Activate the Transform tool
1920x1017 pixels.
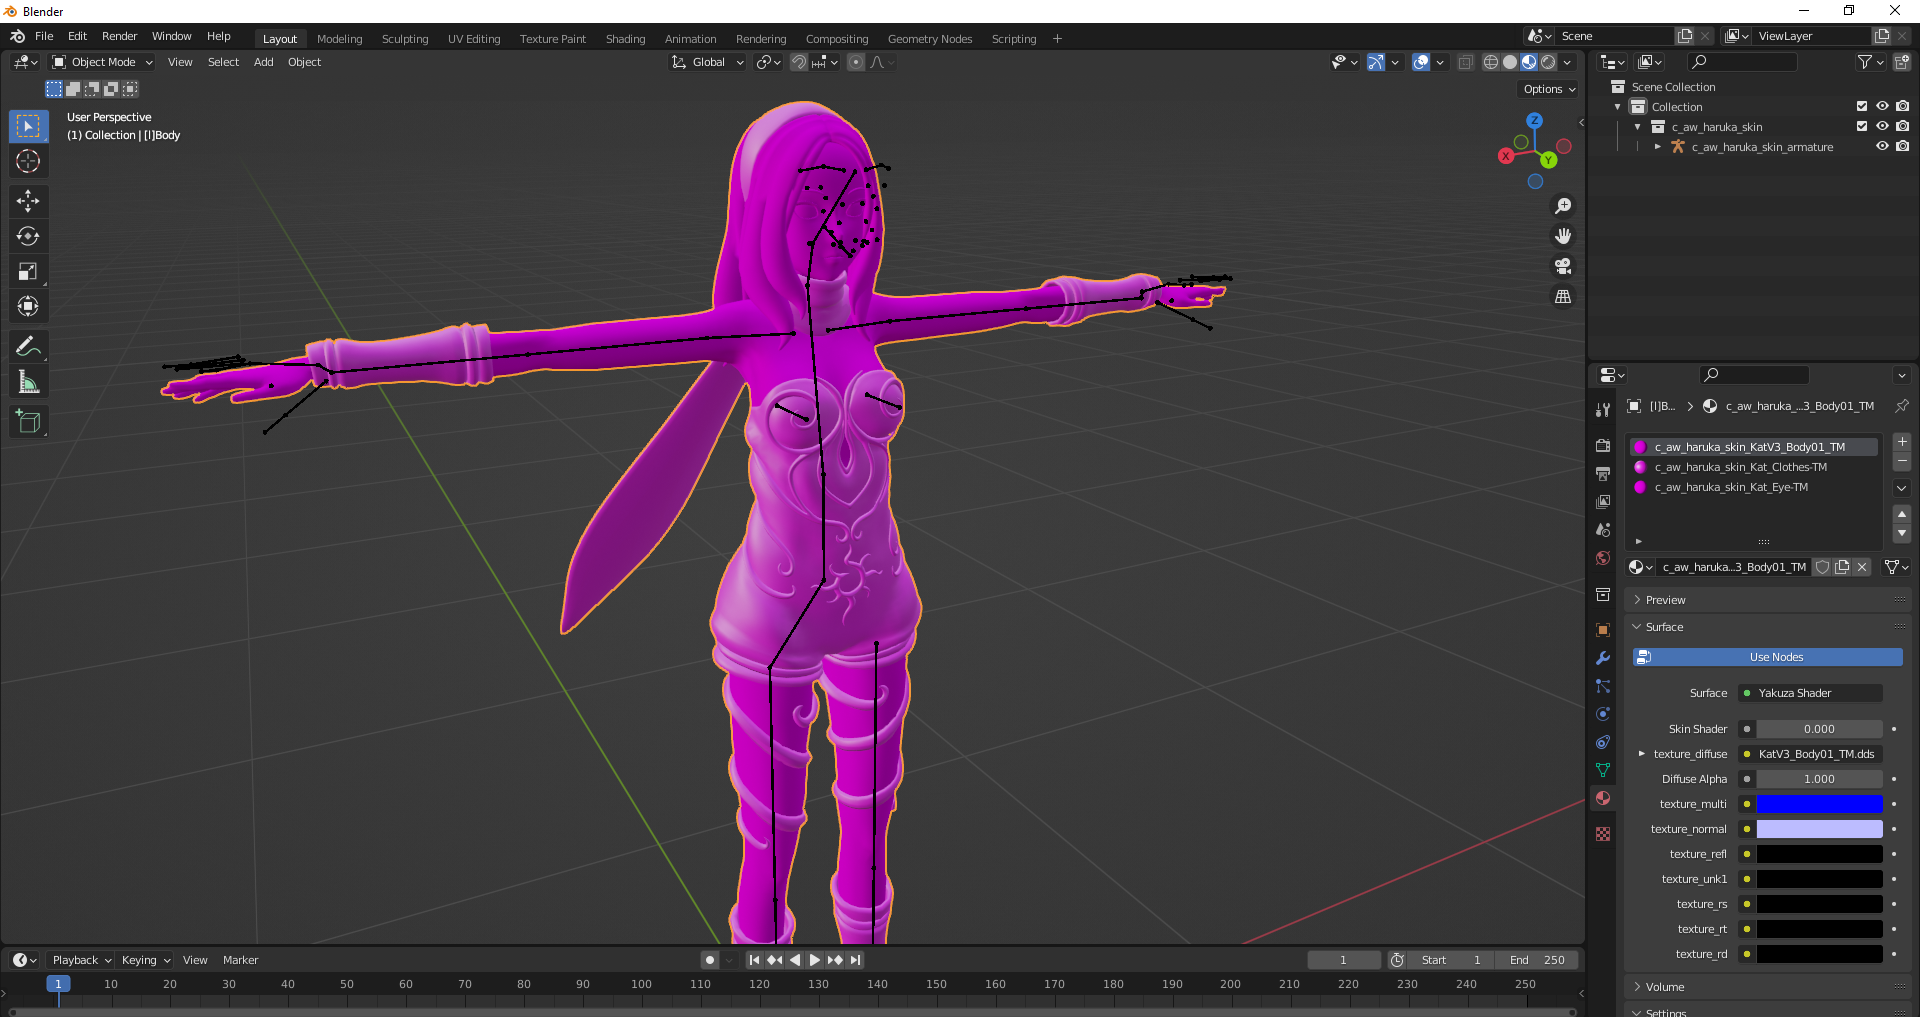pyautogui.click(x=28, y=306)
